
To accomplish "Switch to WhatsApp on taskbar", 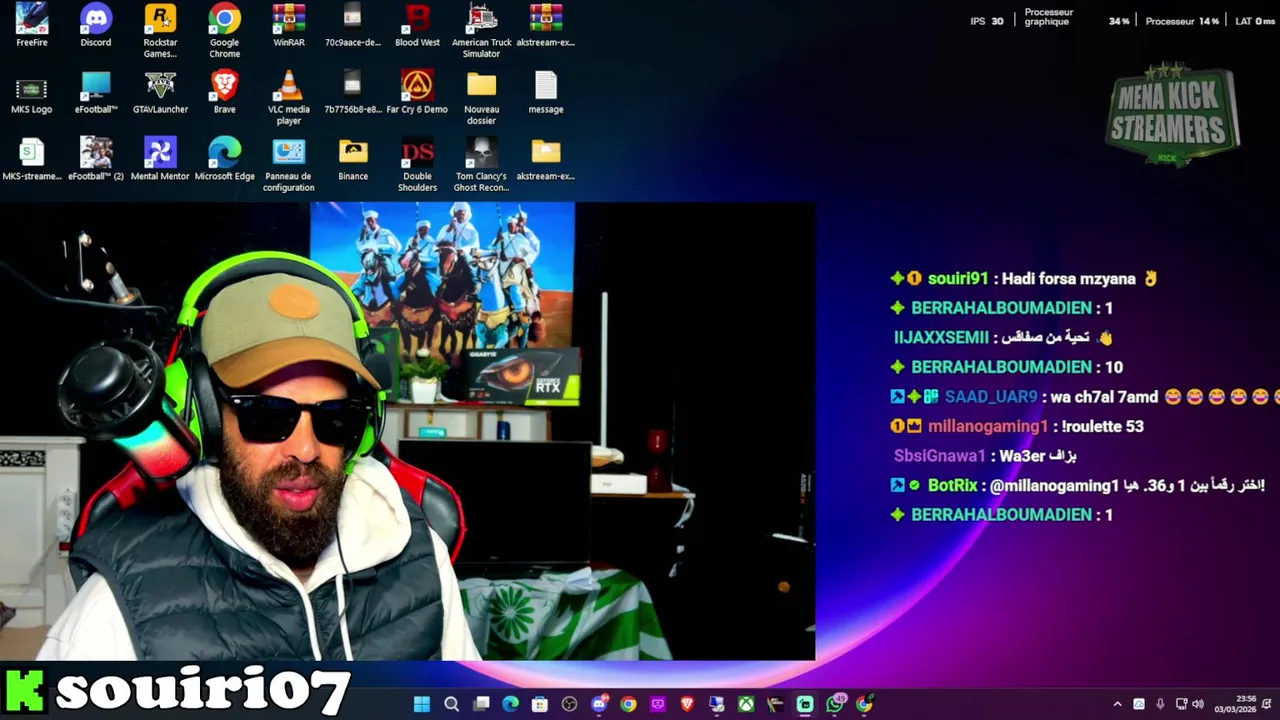I will point(835,704).
